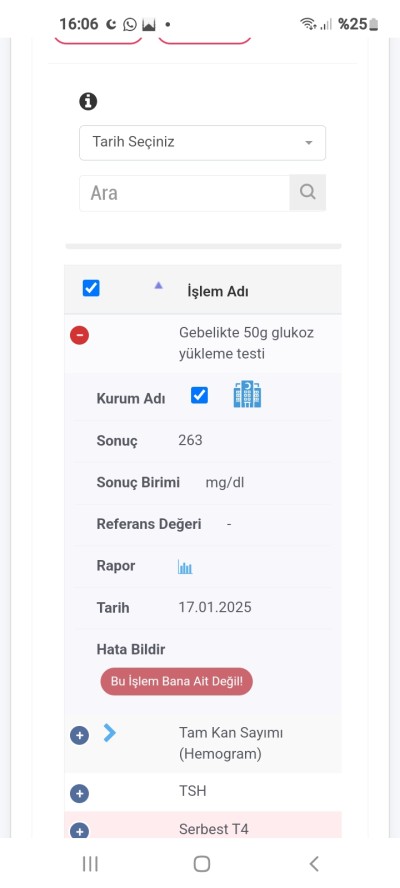Toggle the header select-all checkbox
This screenshot has width=400, height=888.
click(x=91, y=288)
